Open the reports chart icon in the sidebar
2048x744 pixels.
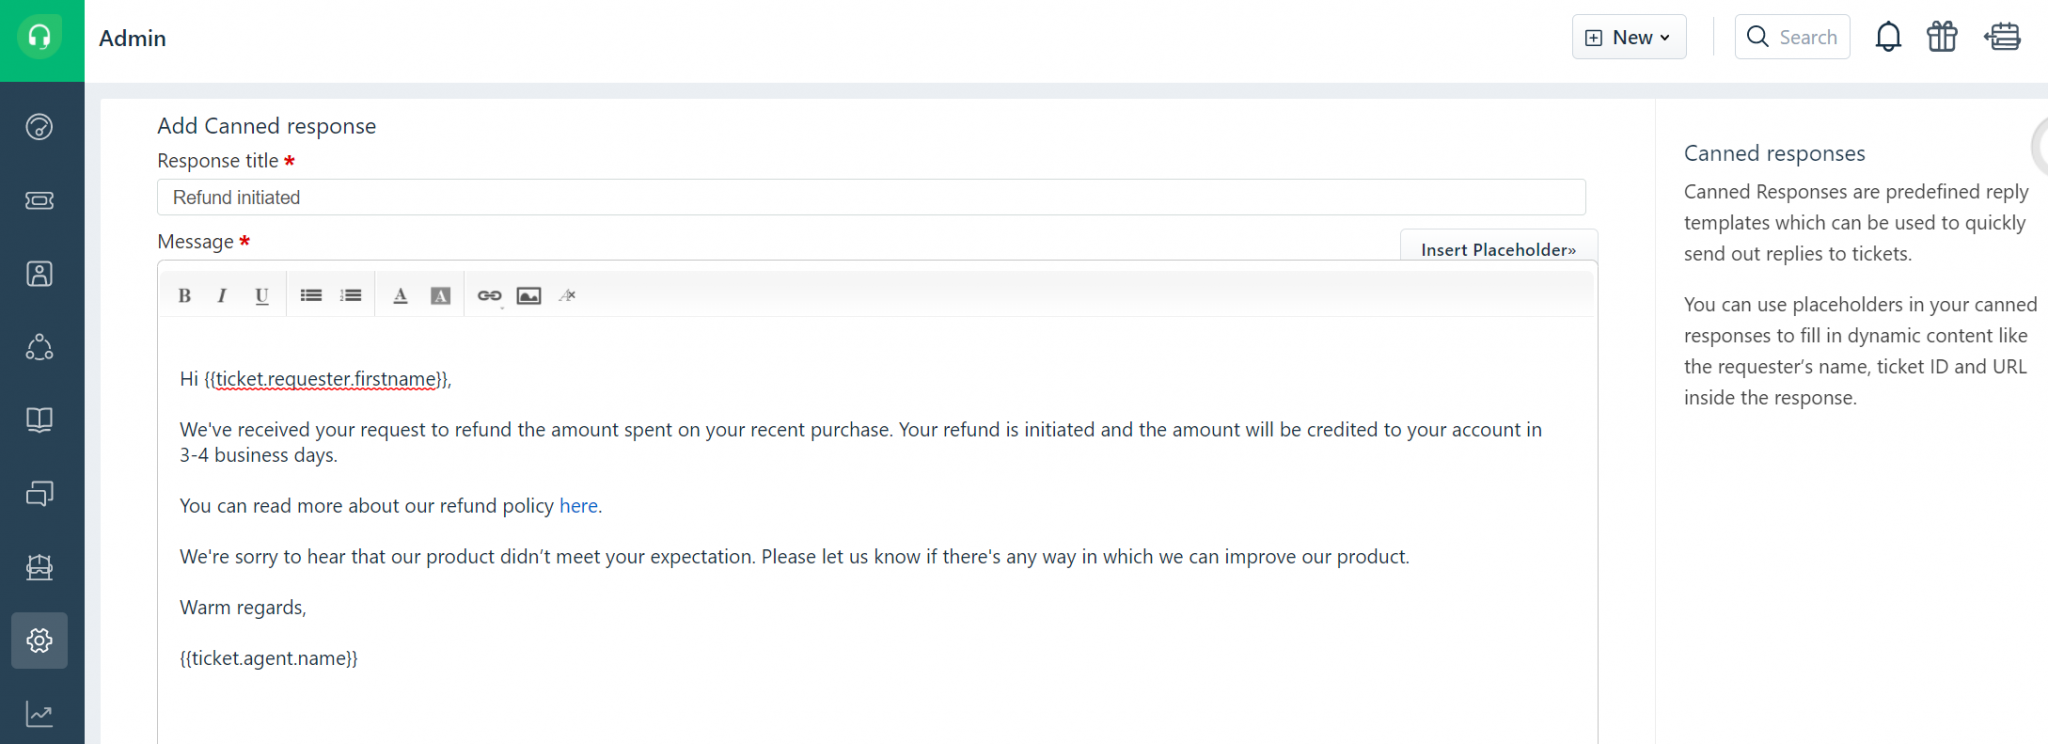click(x=40, y=714)
